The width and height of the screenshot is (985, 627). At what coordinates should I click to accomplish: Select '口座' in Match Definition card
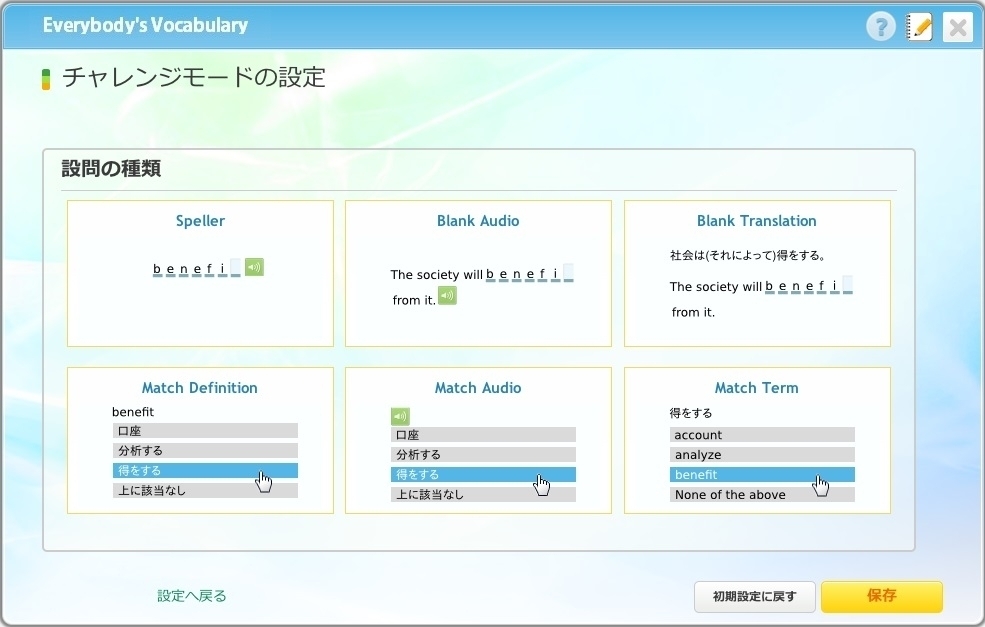pos(205,431)
